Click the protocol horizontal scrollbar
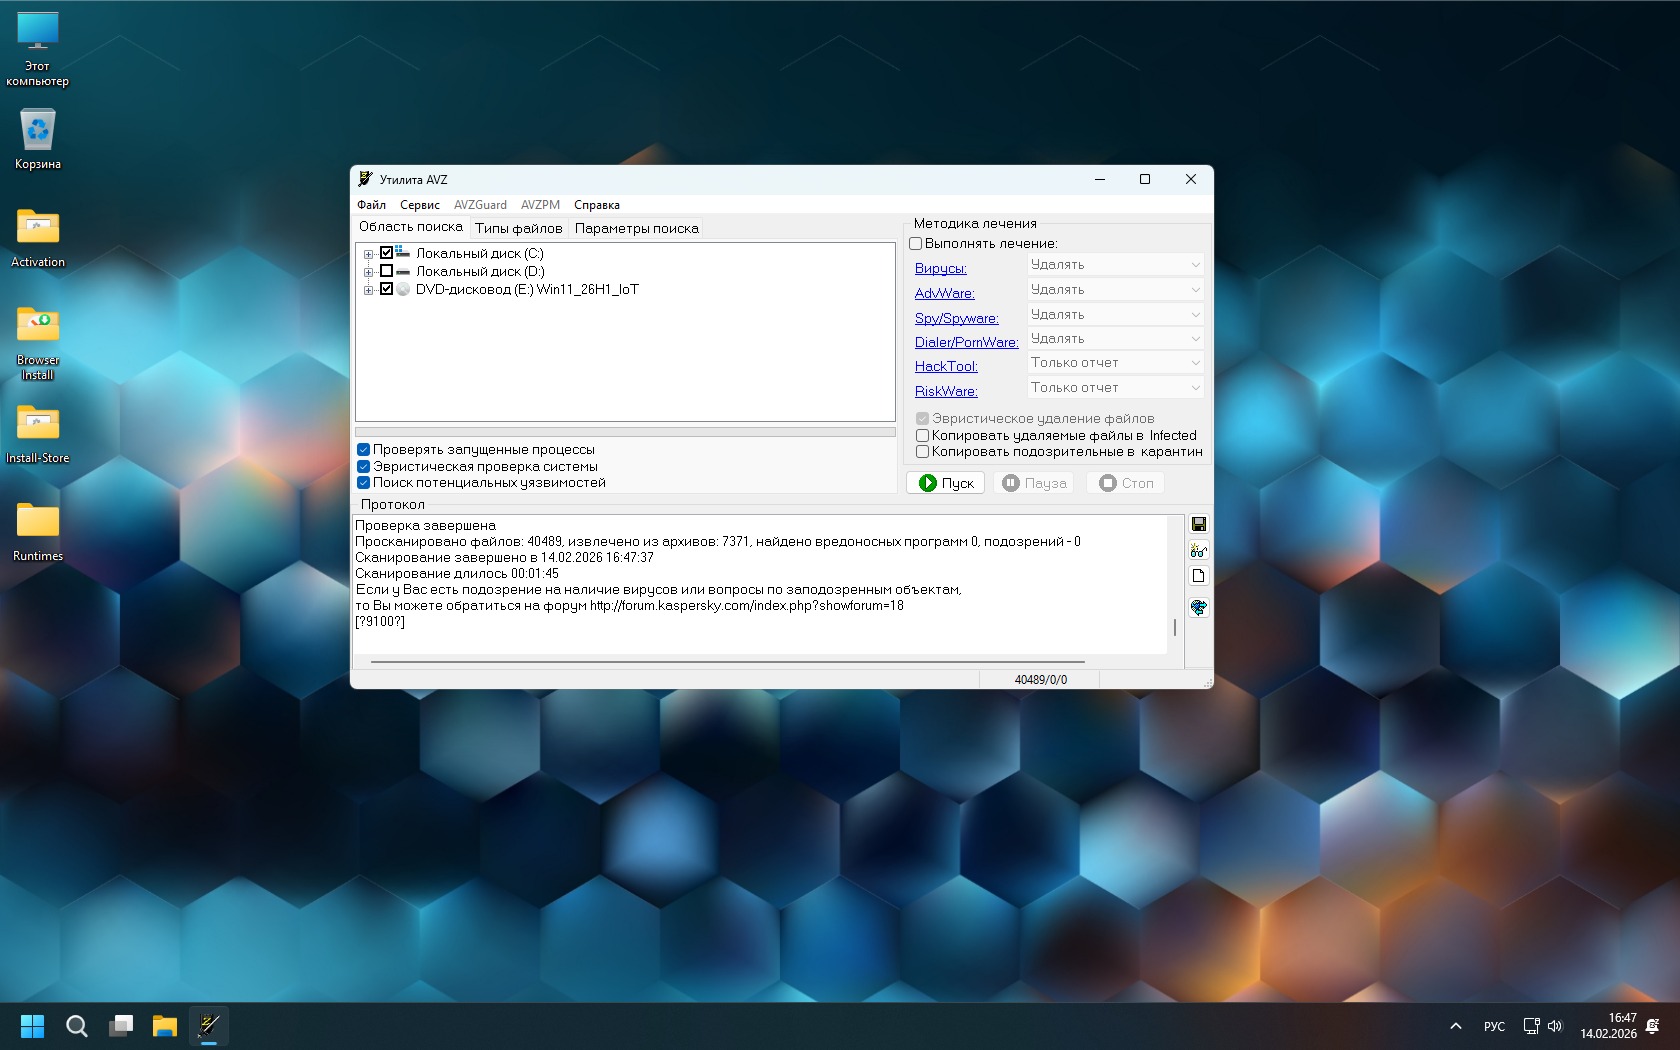 click(x=727, y=661)
